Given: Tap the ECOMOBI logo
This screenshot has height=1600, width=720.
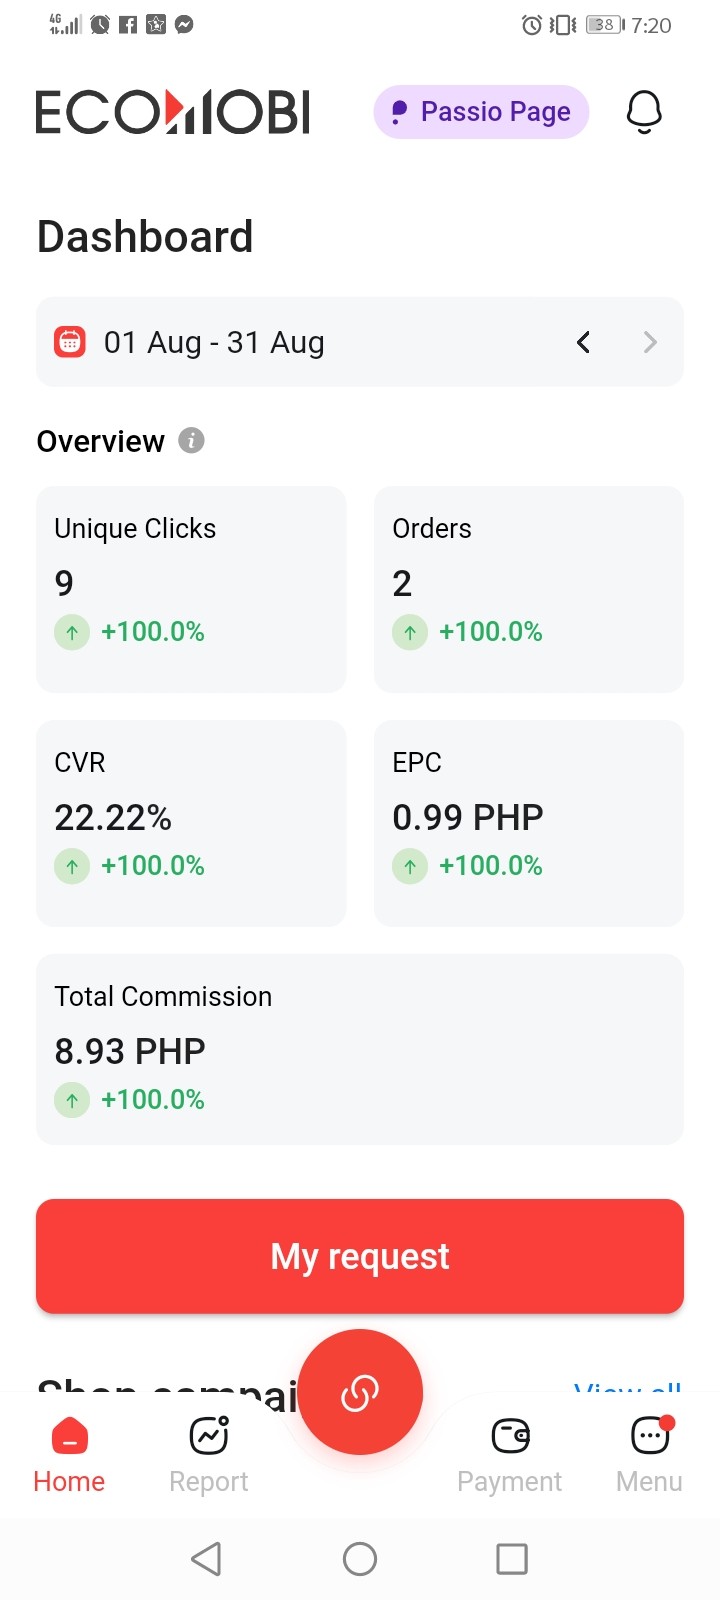Looking at the screenshot, I should 173,112.
